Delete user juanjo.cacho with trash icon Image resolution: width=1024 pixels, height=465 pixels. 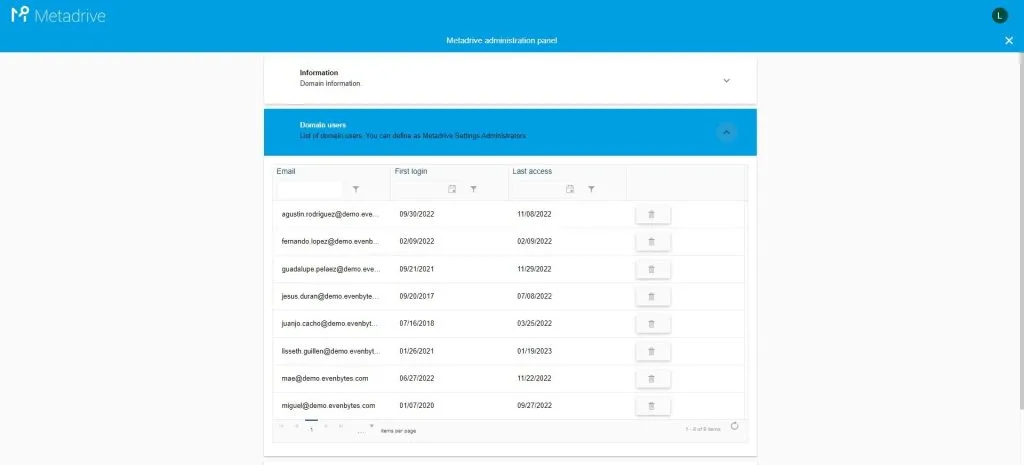tap(652, 324)
